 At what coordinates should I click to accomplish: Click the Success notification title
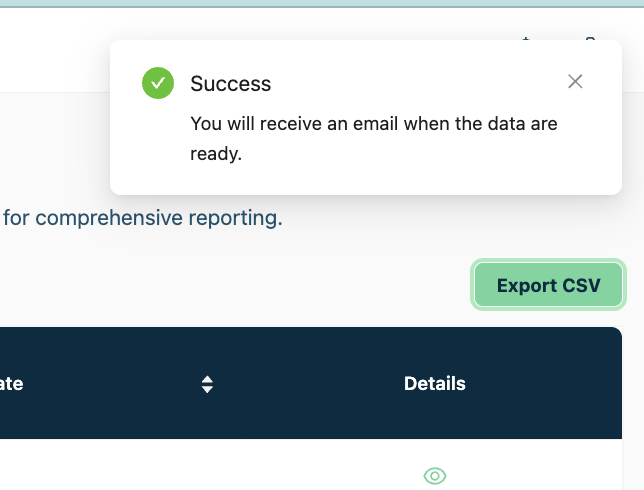coord(230,84)
